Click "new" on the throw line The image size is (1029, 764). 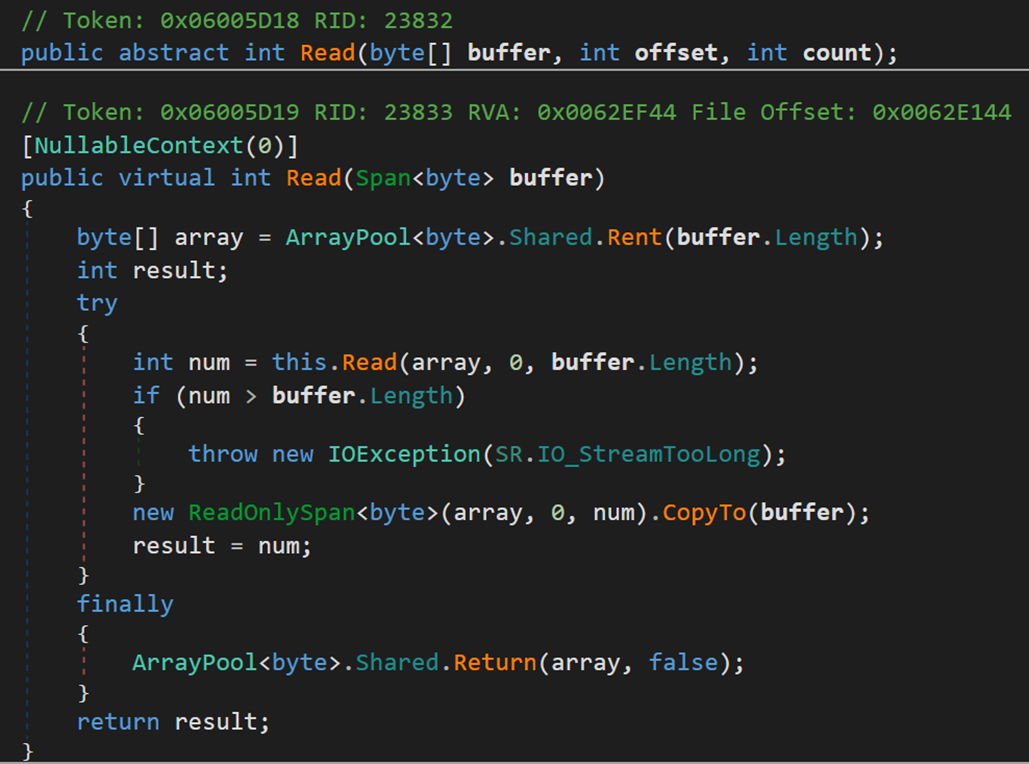coord(293,454)
